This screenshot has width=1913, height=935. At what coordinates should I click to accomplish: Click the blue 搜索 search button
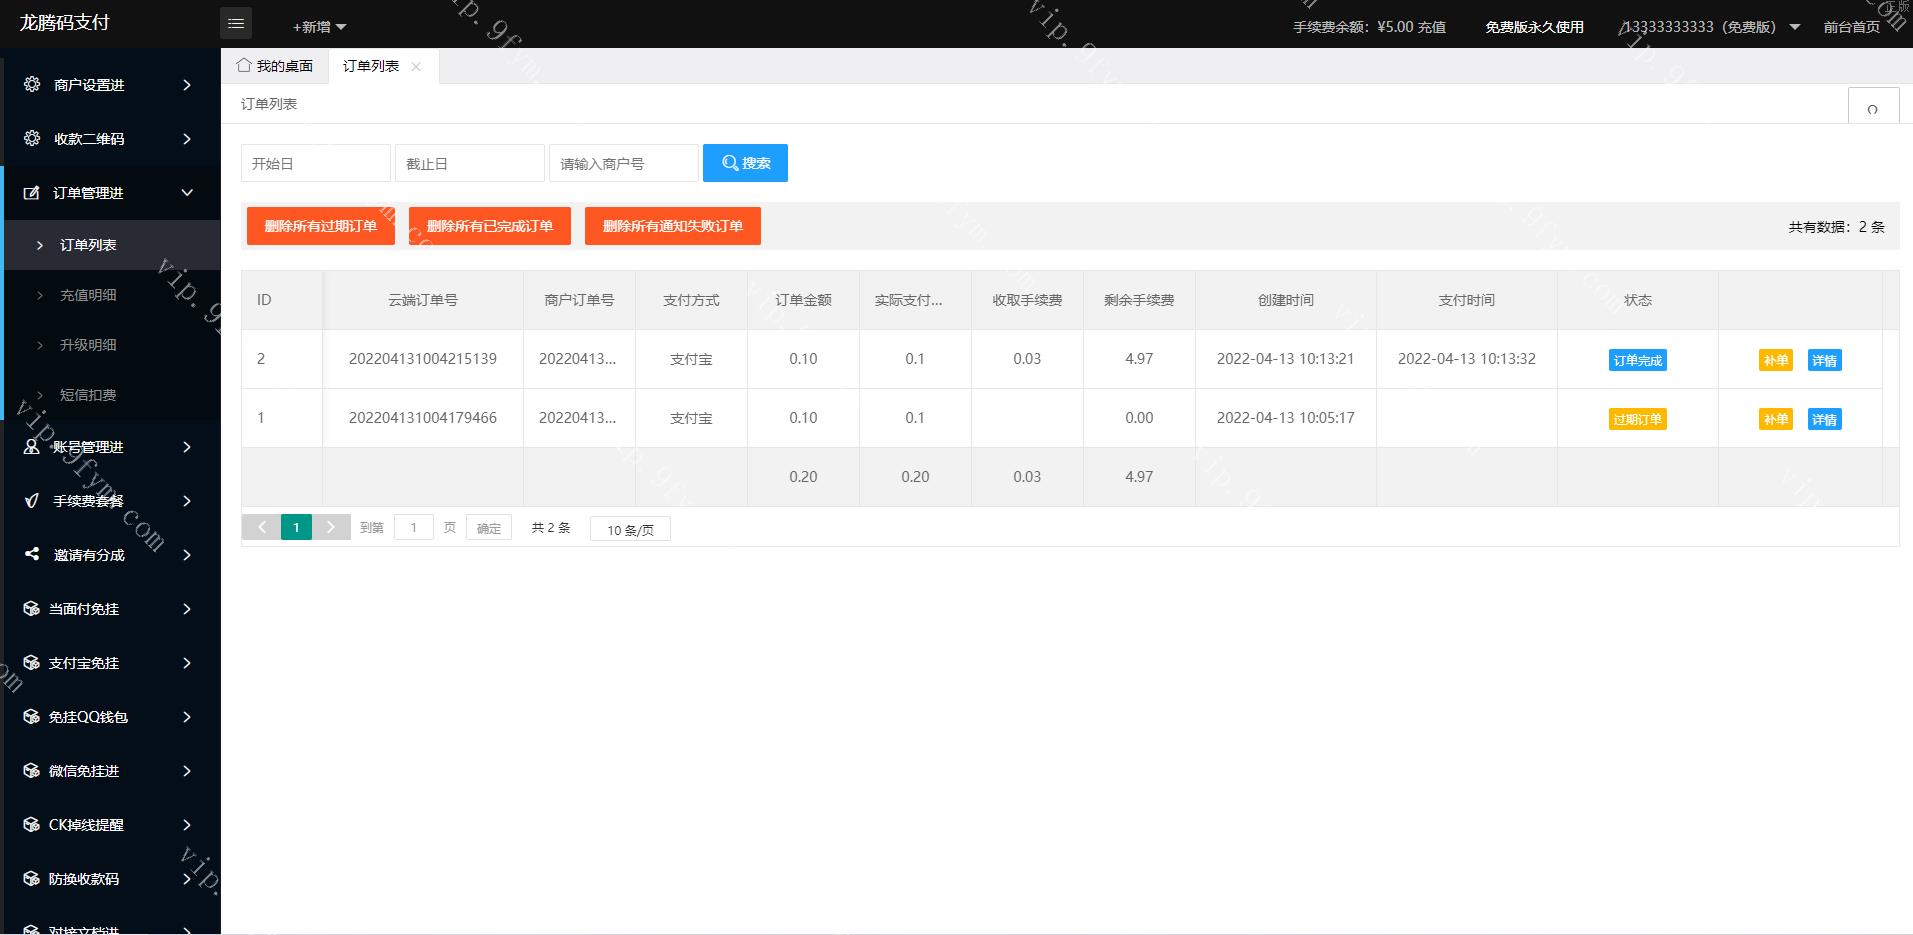coord(745,163)
